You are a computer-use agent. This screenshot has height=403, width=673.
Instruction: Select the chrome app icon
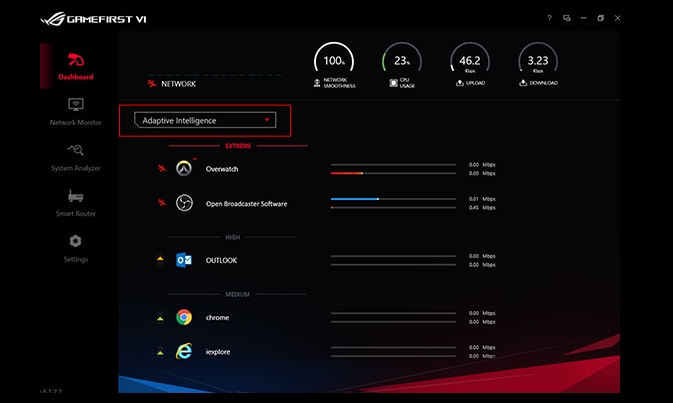click(184, 317)
